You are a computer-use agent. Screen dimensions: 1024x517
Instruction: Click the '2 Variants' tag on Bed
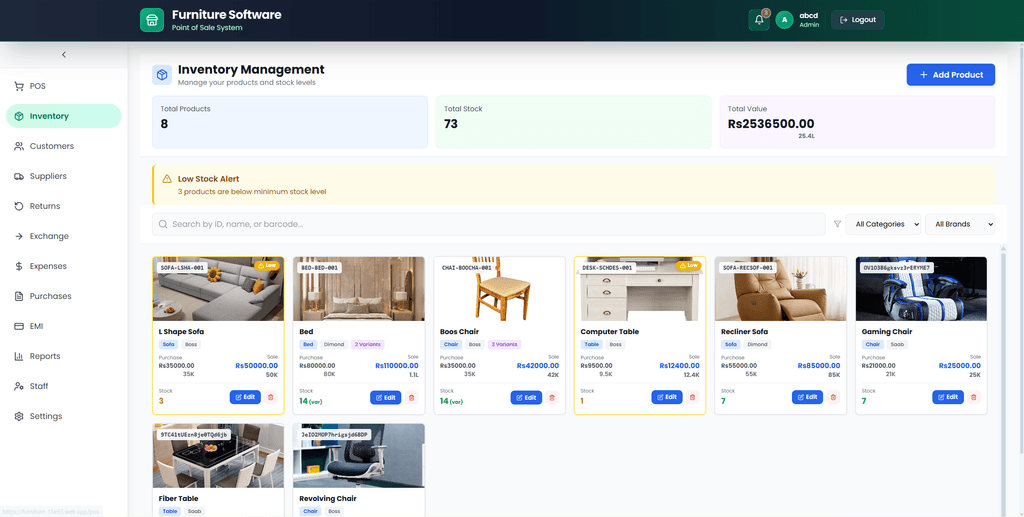[368, 344]
